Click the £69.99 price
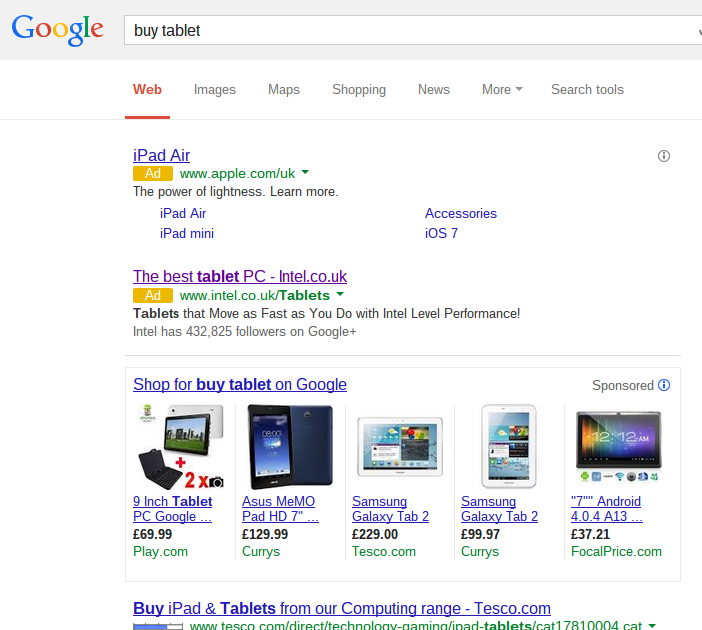 [152, 534]
